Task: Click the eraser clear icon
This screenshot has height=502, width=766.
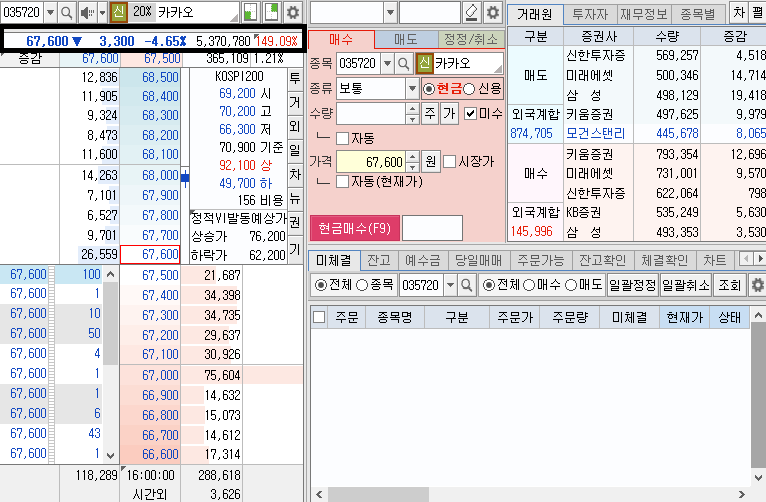Action: point(471,12)
